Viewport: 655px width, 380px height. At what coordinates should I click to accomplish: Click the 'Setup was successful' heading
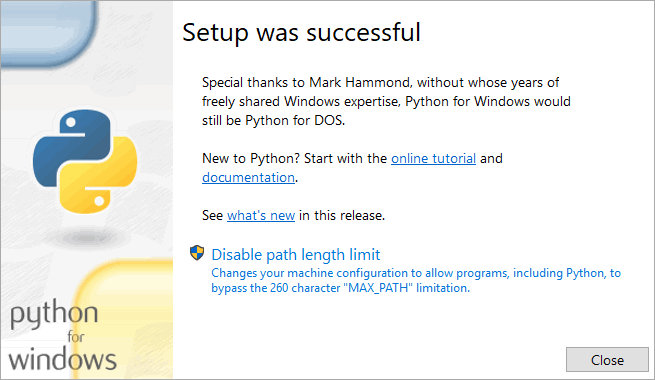(301, 33)
